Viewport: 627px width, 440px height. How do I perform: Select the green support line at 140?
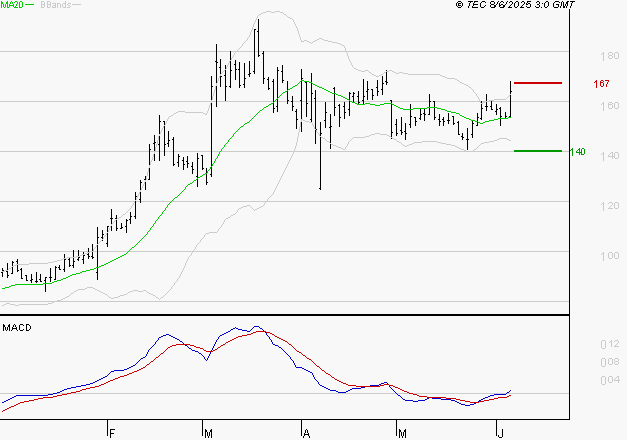[538, 151]
